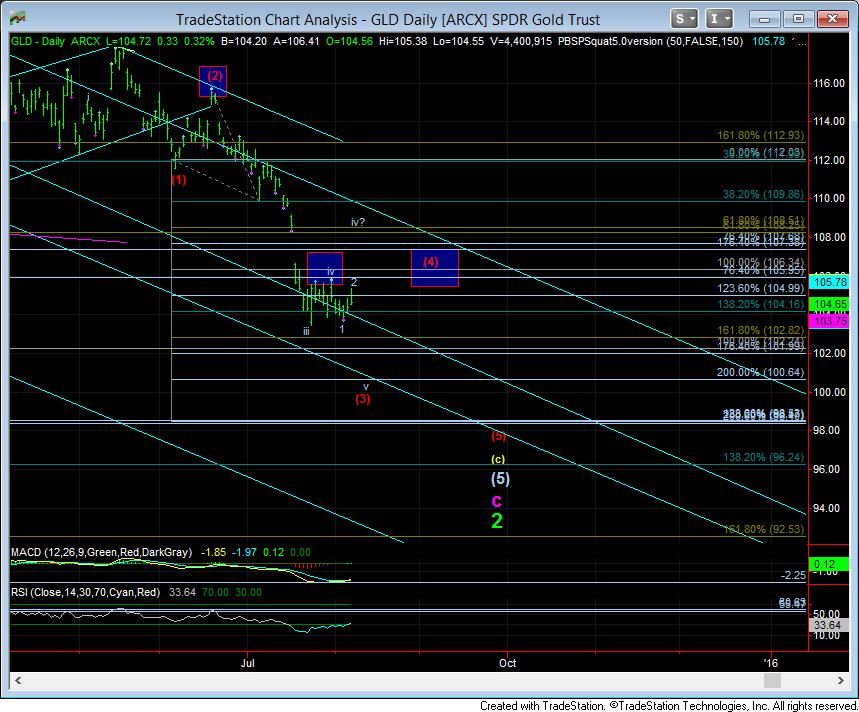Click the 105.78 price marker on axis
859x712 pixels.
point(824,285)
